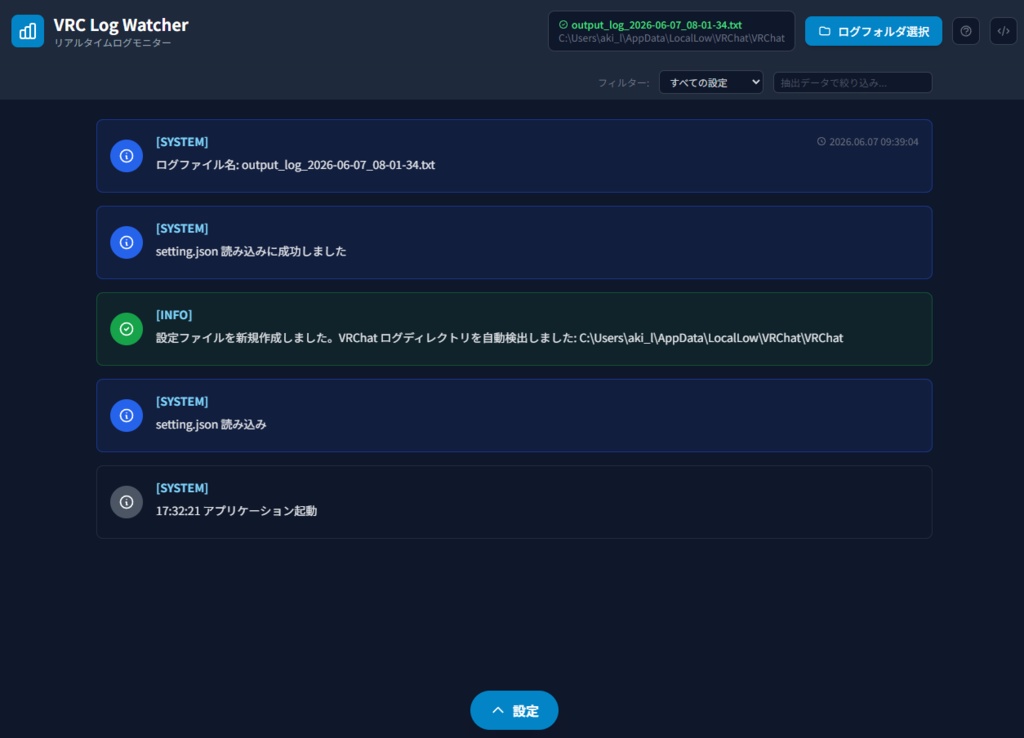Click the code brackets icon button
Screen dimensions: 1024x738
(x=1004, y=31)
